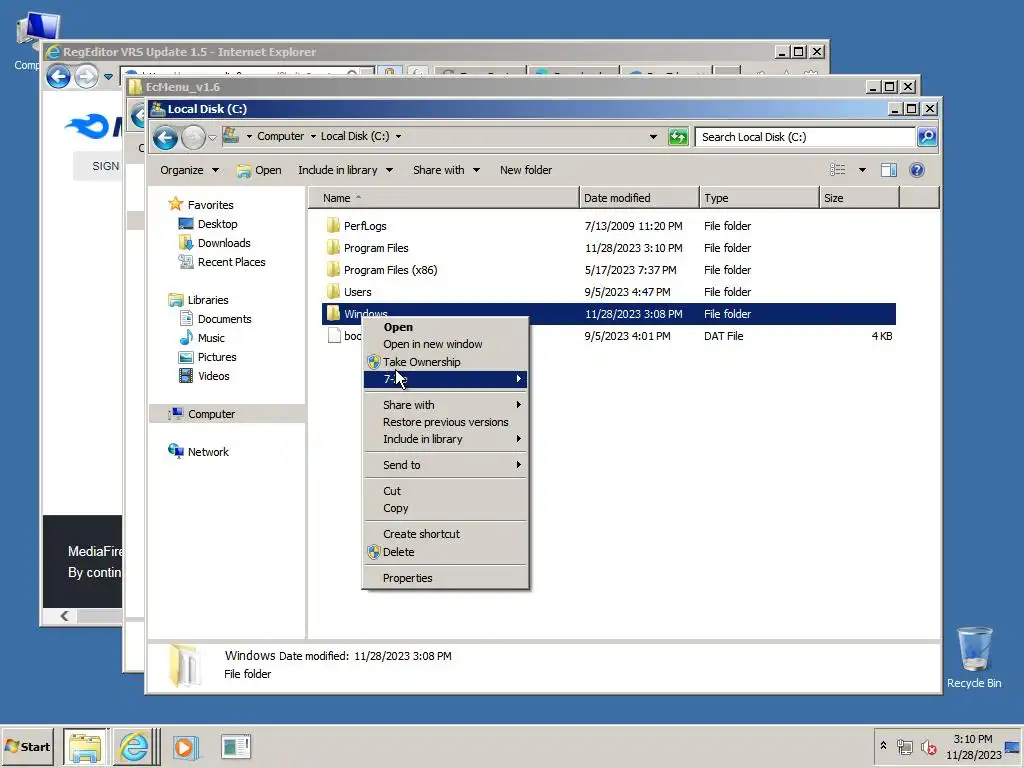Image resolution: width=1024 pixels, height=768 pixels.
Task: Click Internet Explorer taskbar icon
Action: 135,746
